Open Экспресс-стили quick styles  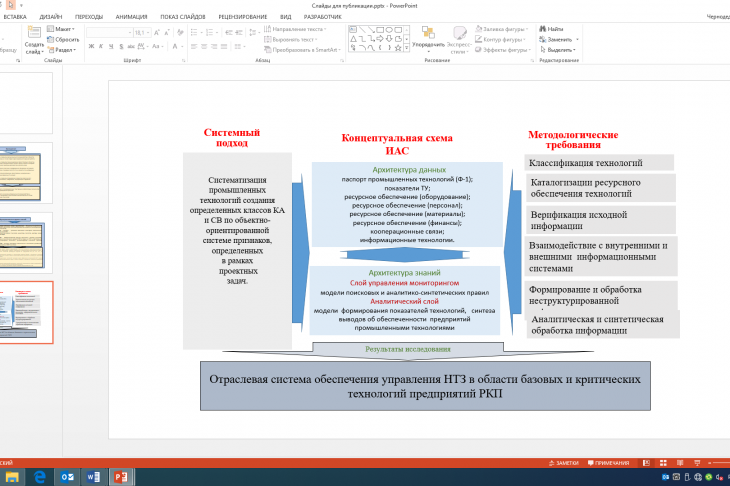pyautogui.click(x=460, y=39)
